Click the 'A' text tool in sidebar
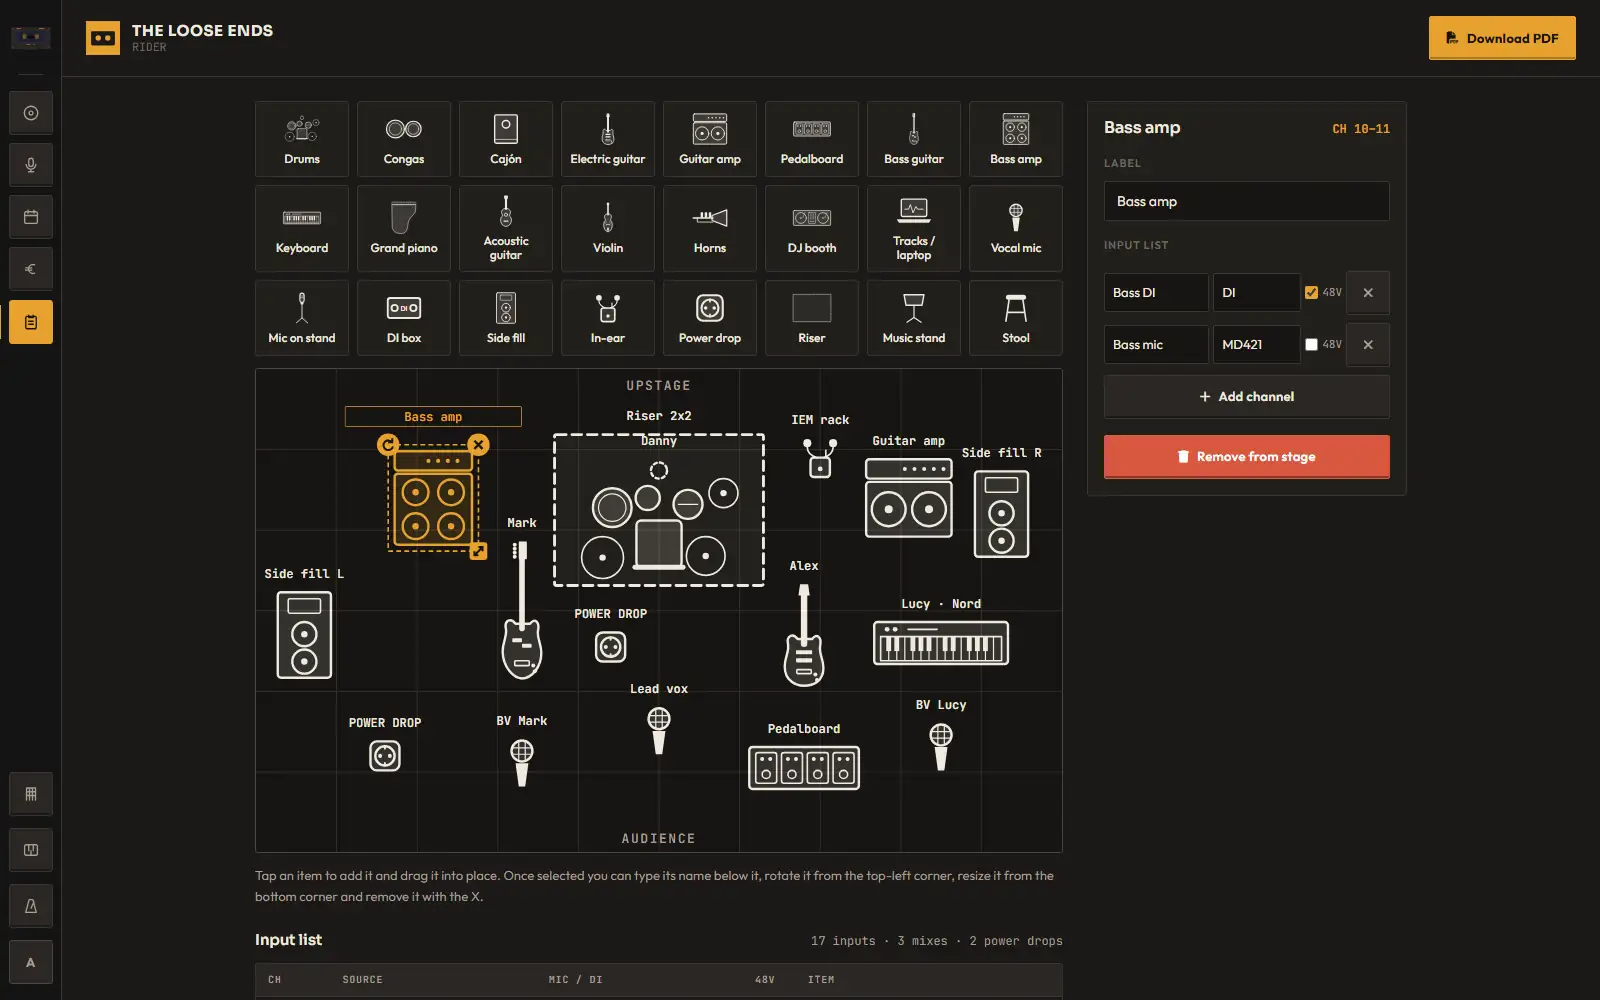This screenshot has width=1600, height=1000. click(x=31, y=962)
